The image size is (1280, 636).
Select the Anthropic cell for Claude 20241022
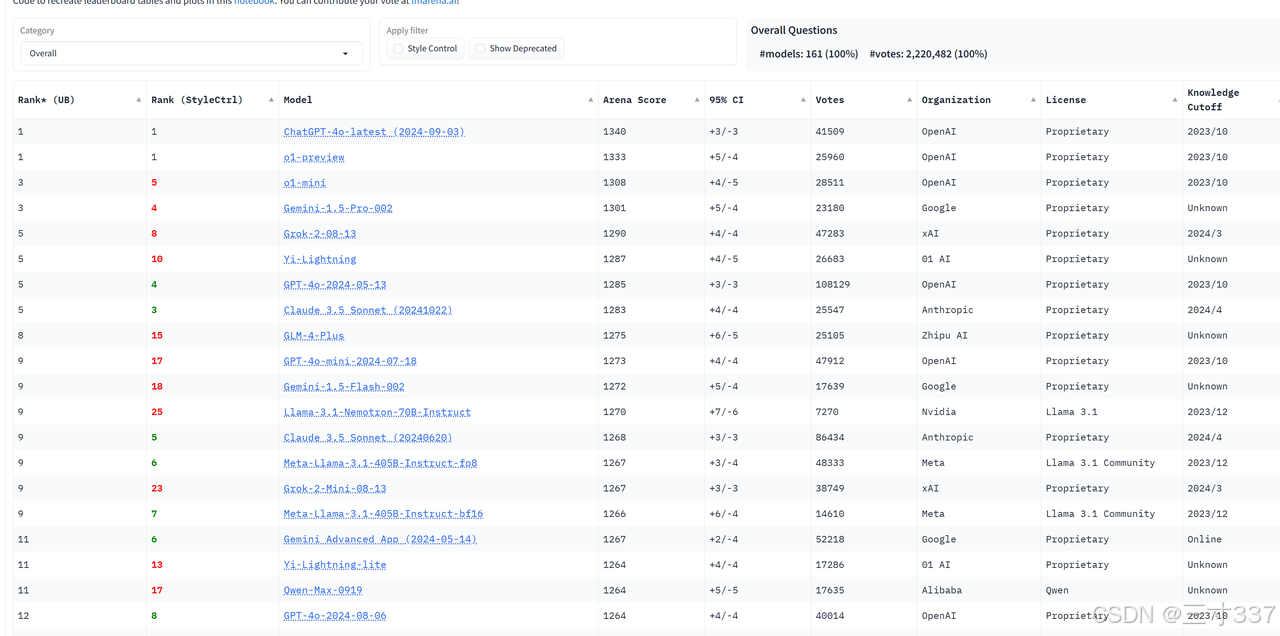coord(948,310)
